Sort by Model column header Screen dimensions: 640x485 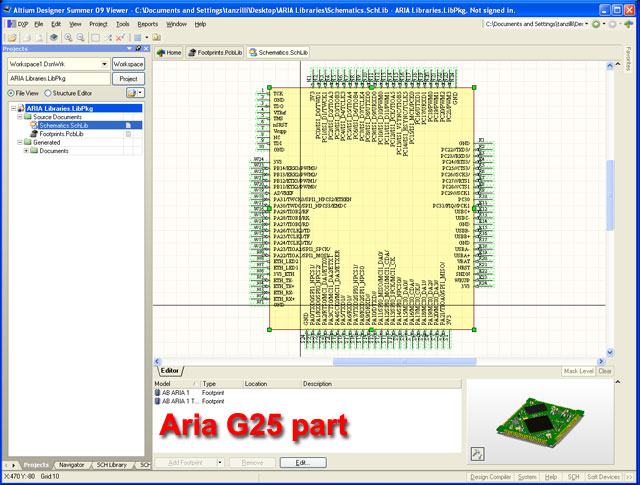click(x=175, y=384)
